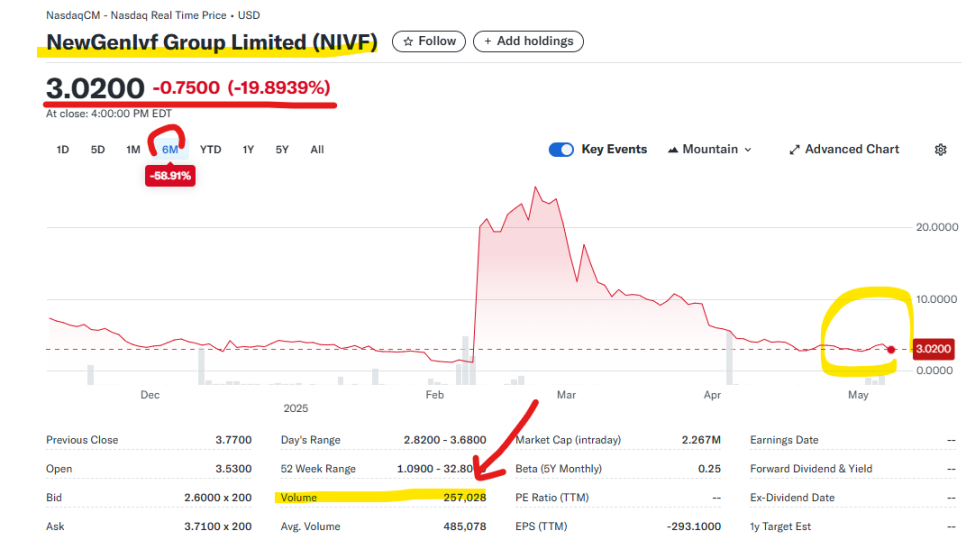
Task: Click the EPS (TTM) value -293.1000
Action: tap(694, 526)
